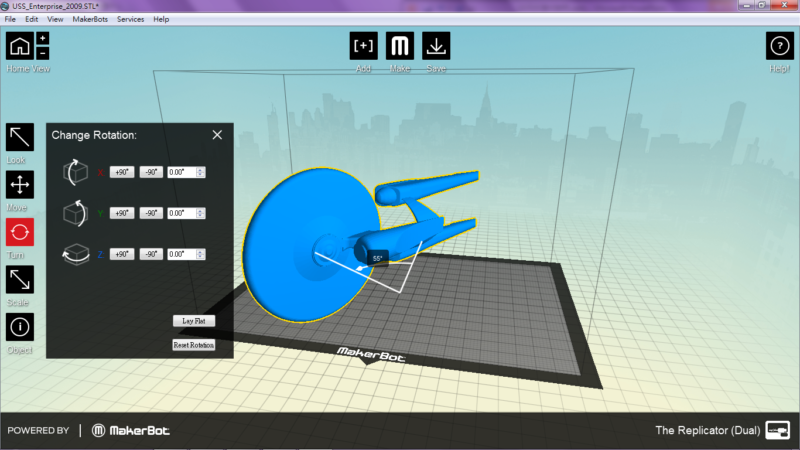
Task: Open the Edit menu
Action: (x=32, y=19)
